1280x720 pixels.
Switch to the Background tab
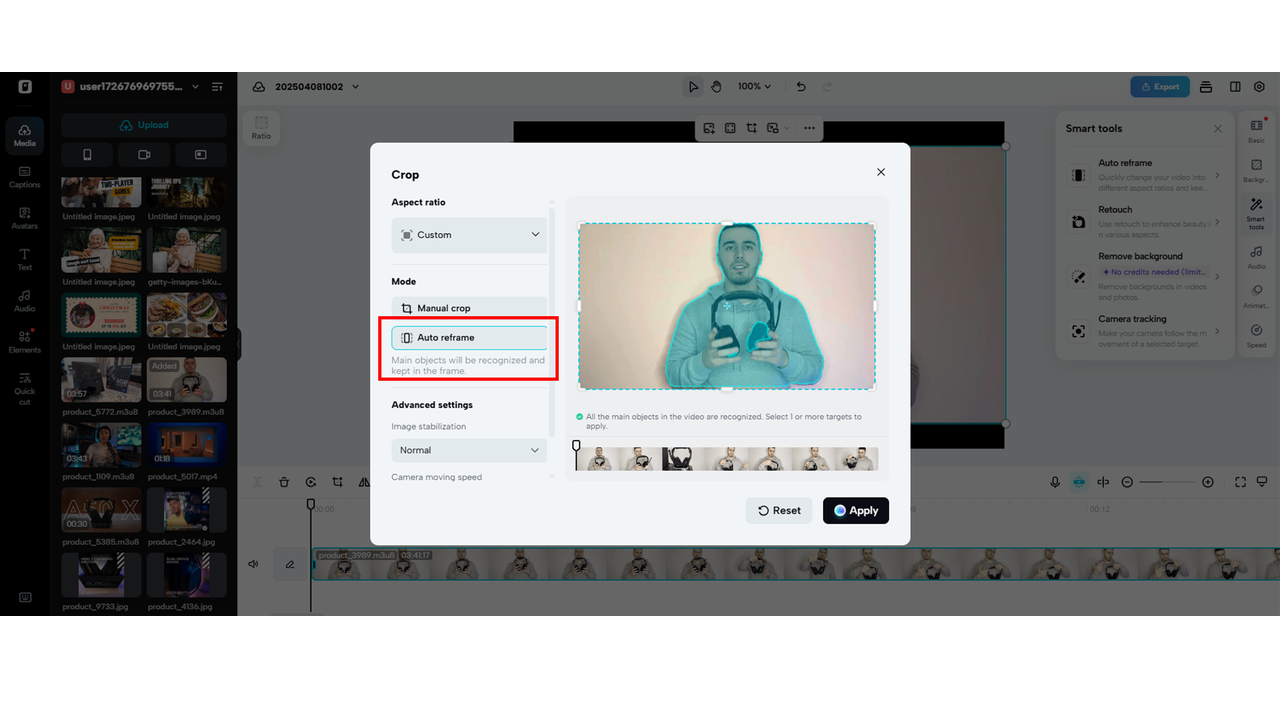pos(1256,171)
